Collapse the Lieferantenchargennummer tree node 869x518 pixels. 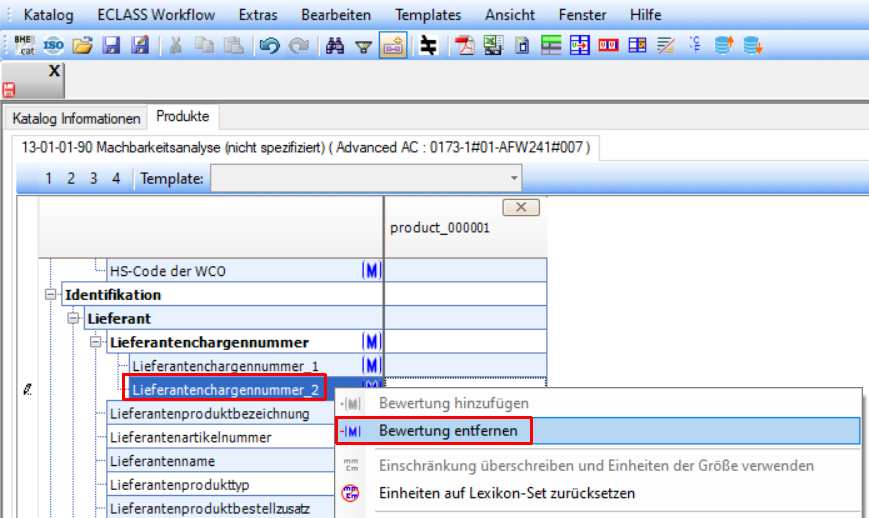click(x=96, y=342)
